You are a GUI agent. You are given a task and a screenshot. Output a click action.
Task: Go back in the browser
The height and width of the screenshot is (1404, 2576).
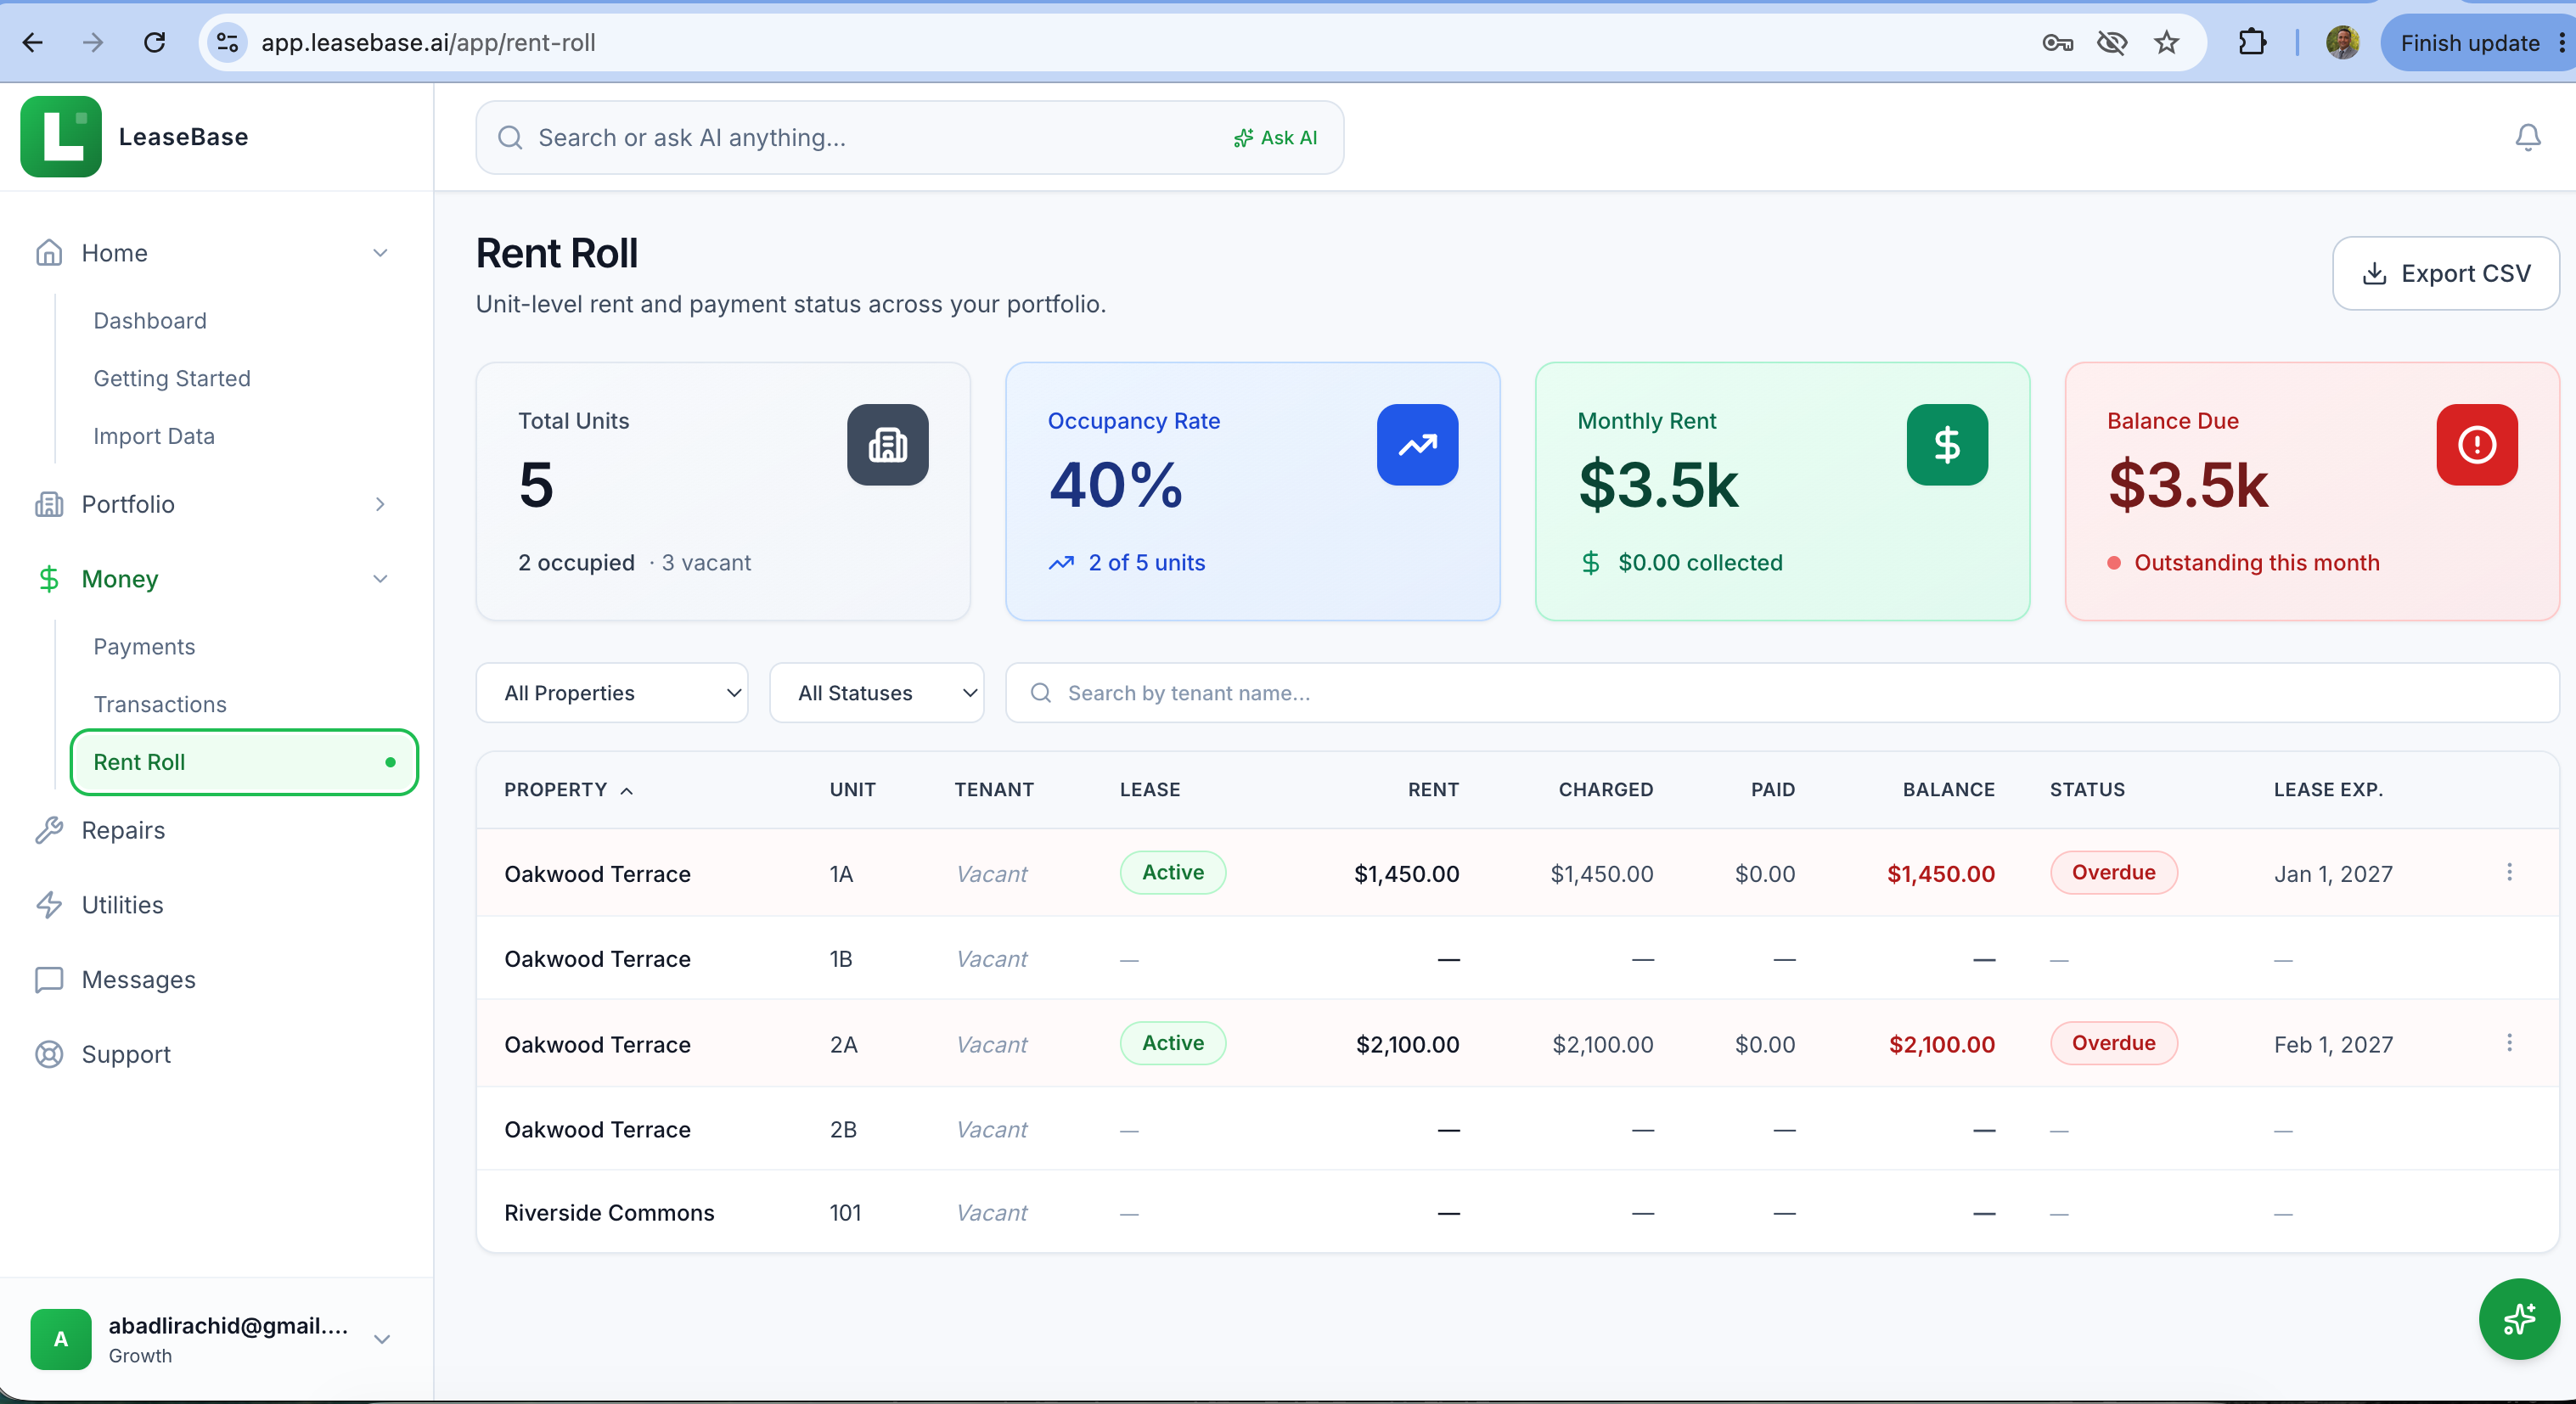click(x=33, y=42)
